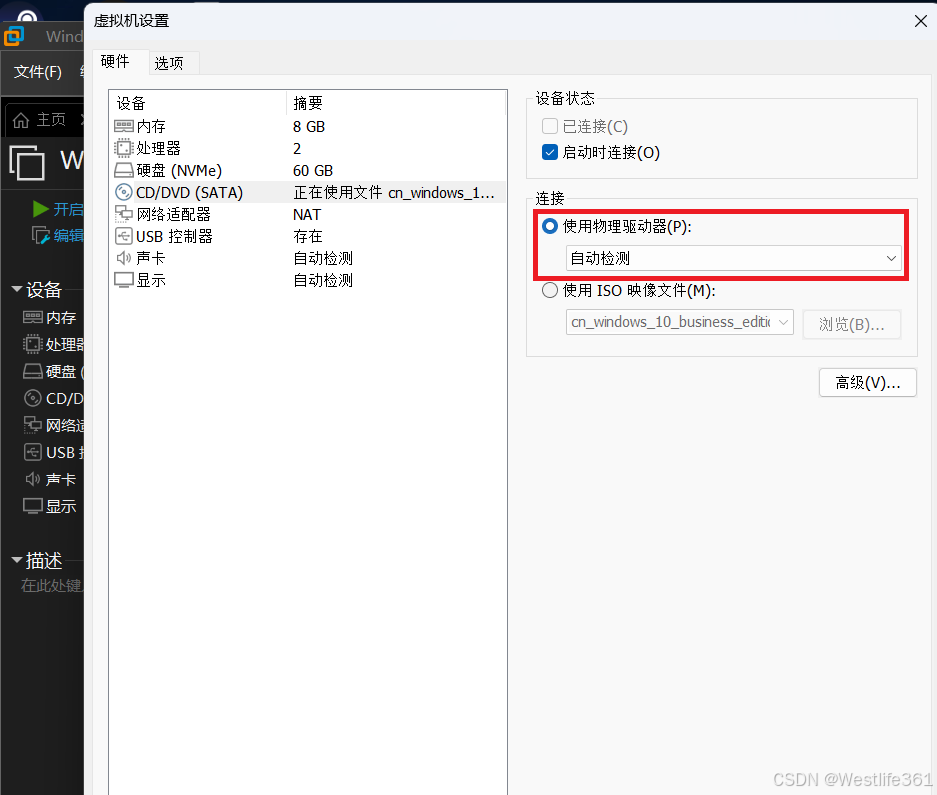The image size is (937, 795).
Task: Select the 使用物理驱动器(P) radio button
Action: (x=551, y=227)
